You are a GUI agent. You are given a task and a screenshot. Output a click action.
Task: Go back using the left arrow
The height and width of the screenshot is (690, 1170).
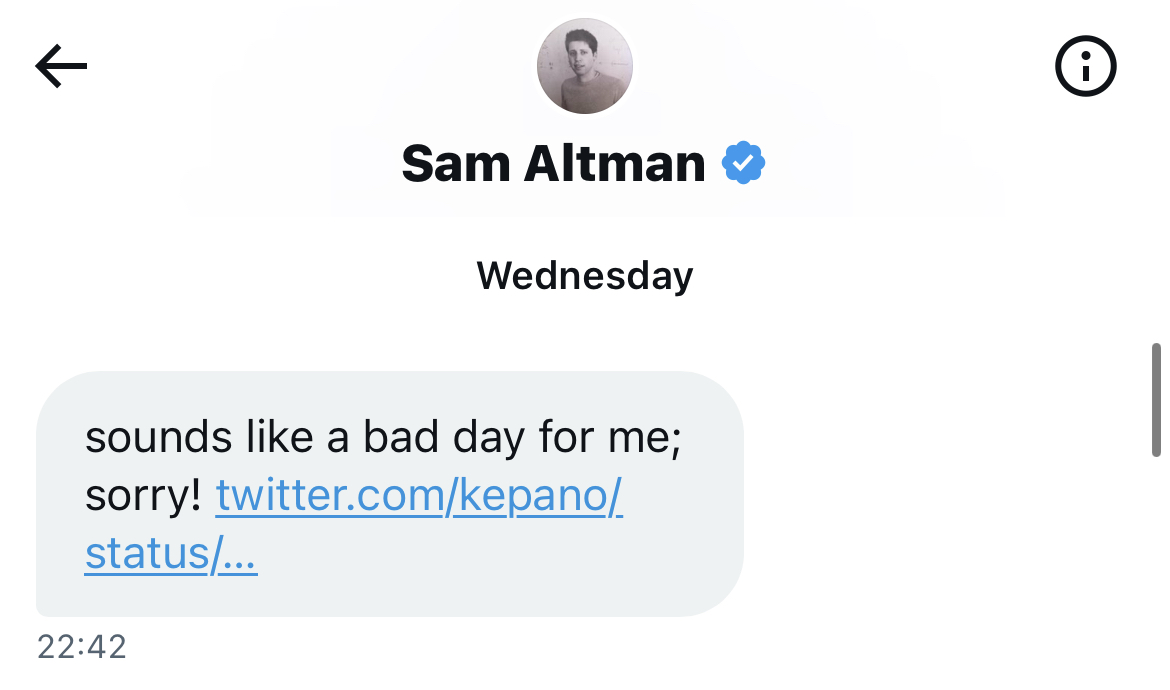(x=61, y=67)
